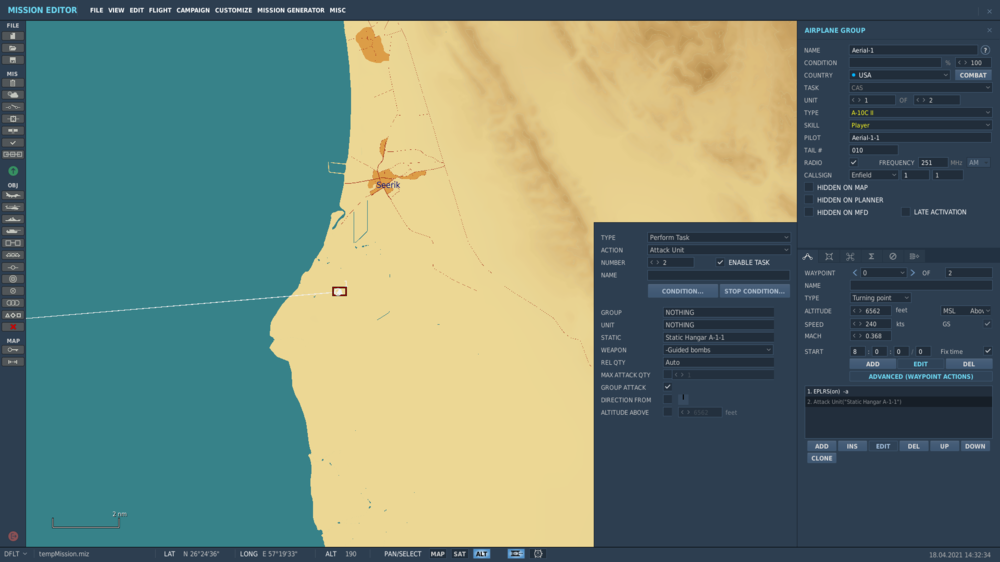Enable HIDDEN ON MAP checkbox

click(809, 188)
